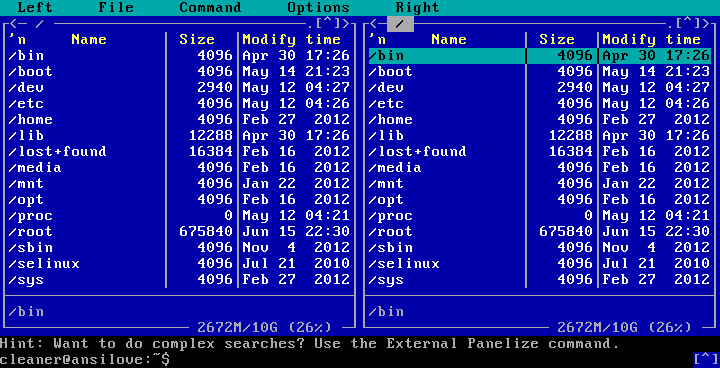Viewport: 720px width, 368px height.
Task: Click left panel history forward arrow
Action: tap(346, 23)
